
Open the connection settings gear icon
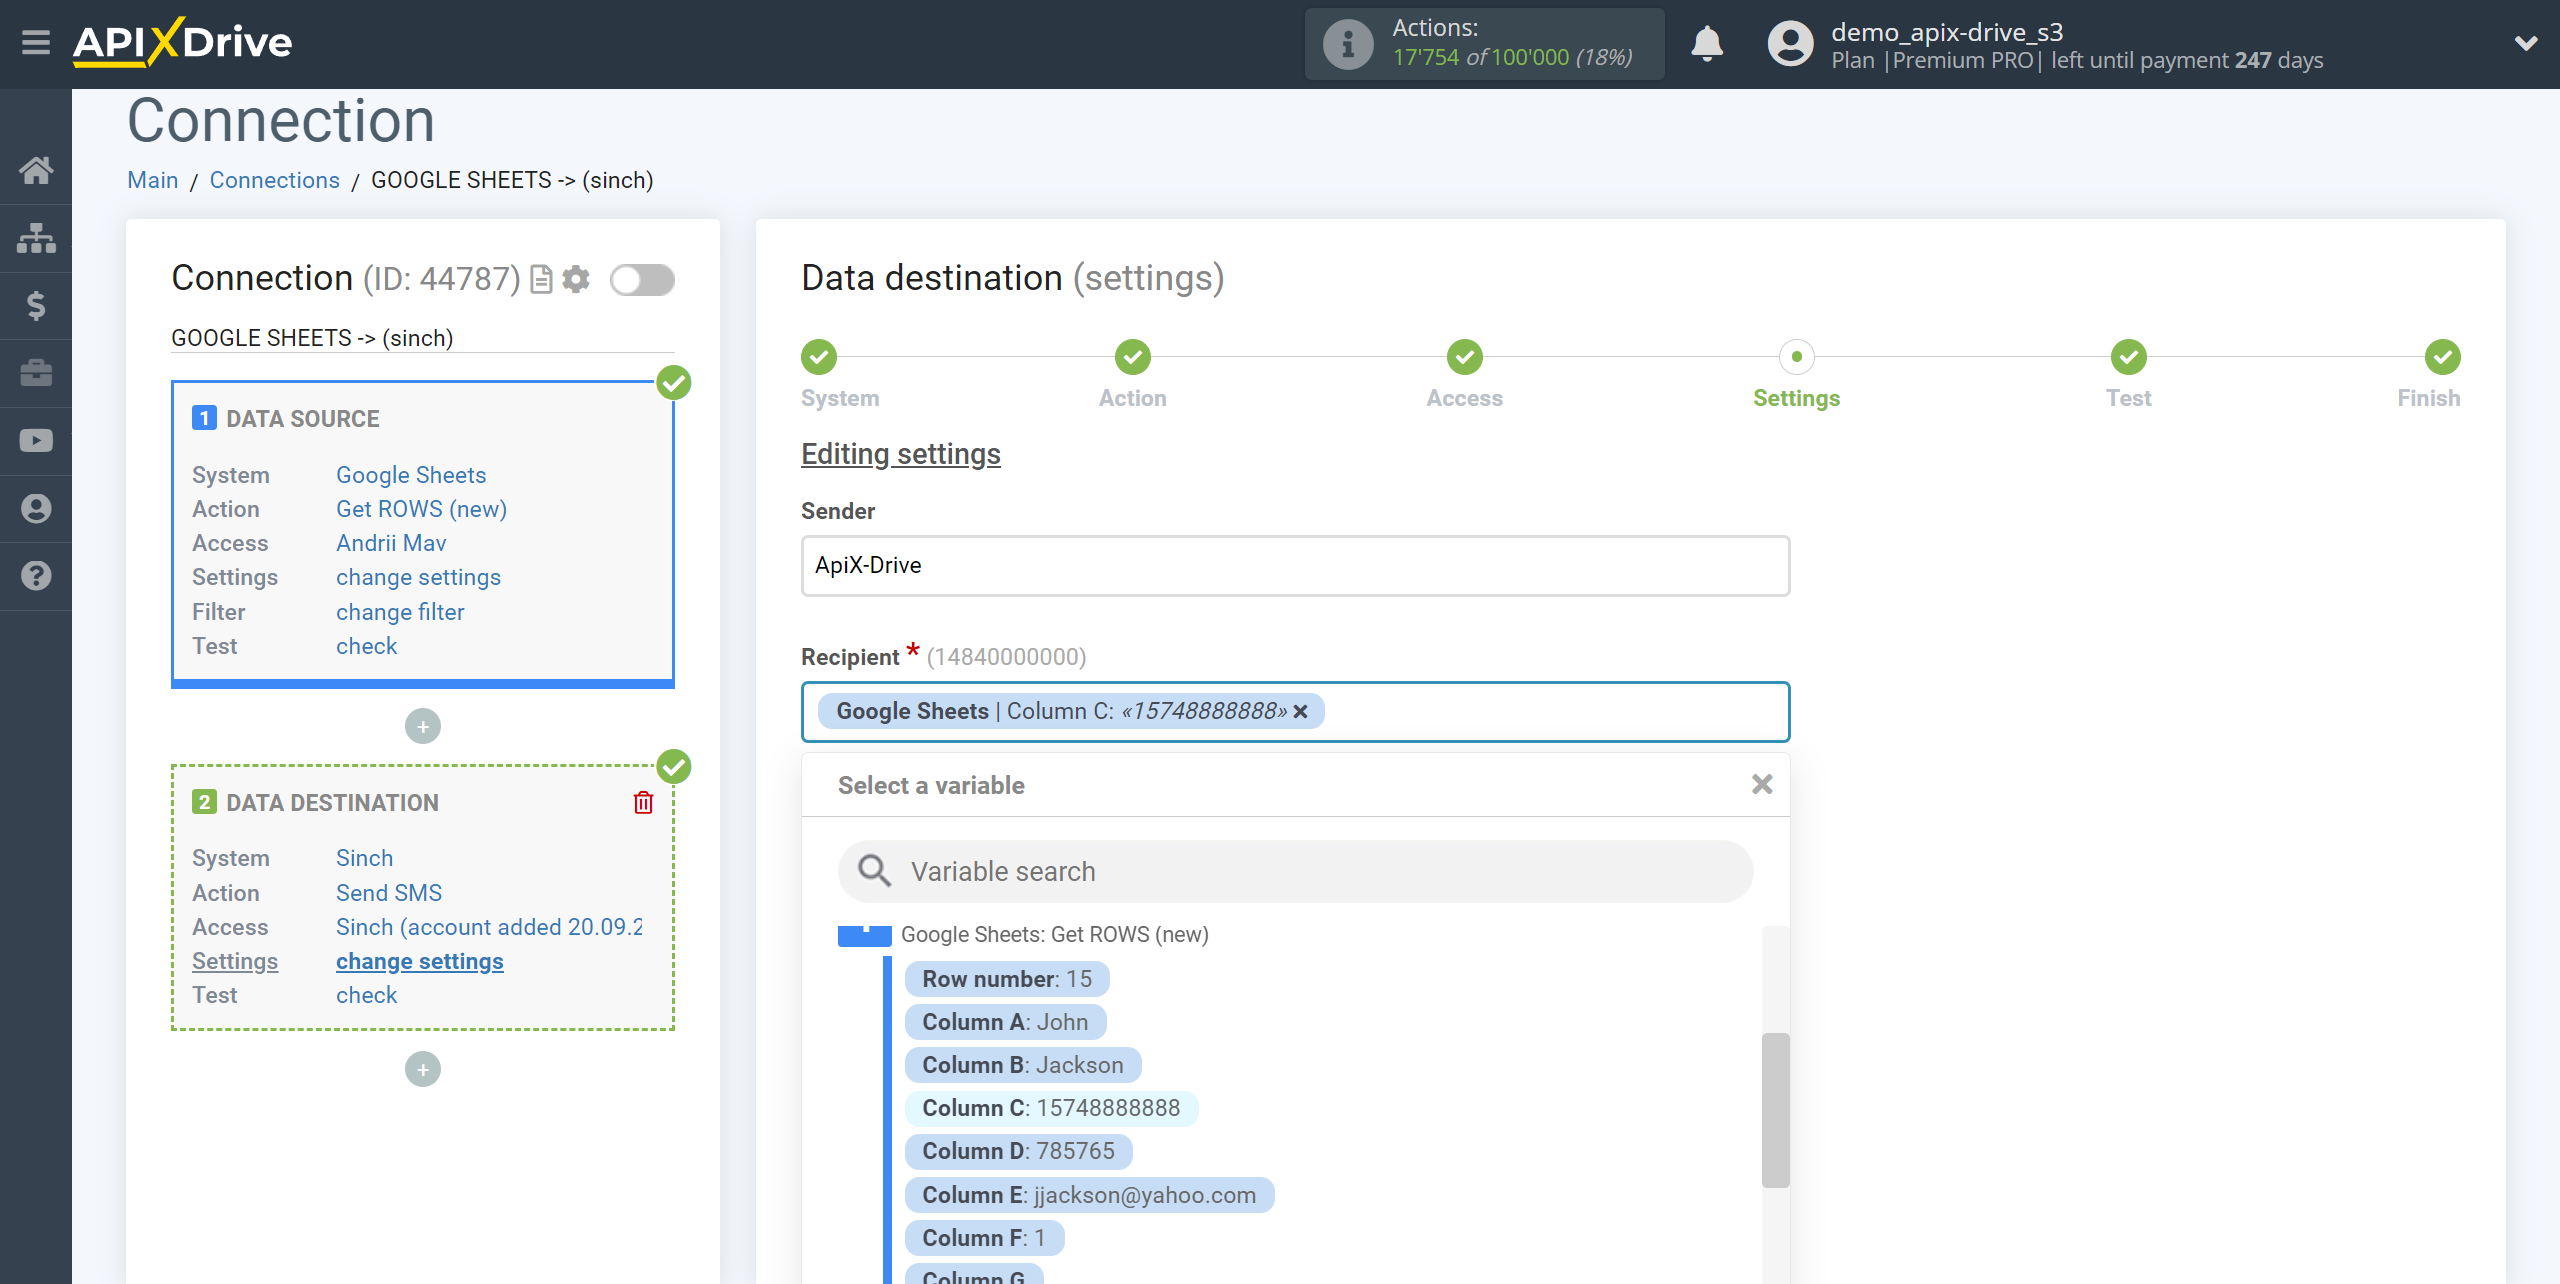coord(576,279)
